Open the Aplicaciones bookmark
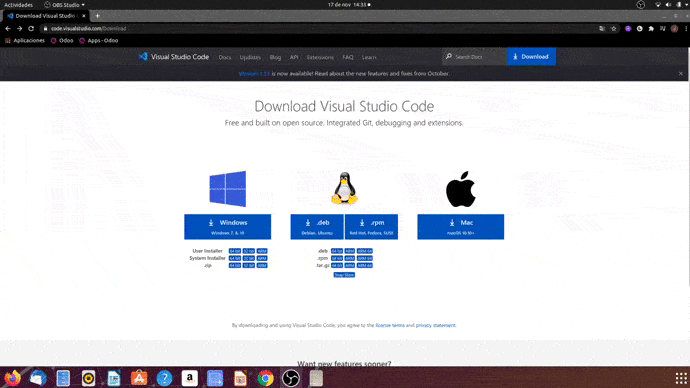The height and width of the screenshot is (388, 690). tap(25, 40)
